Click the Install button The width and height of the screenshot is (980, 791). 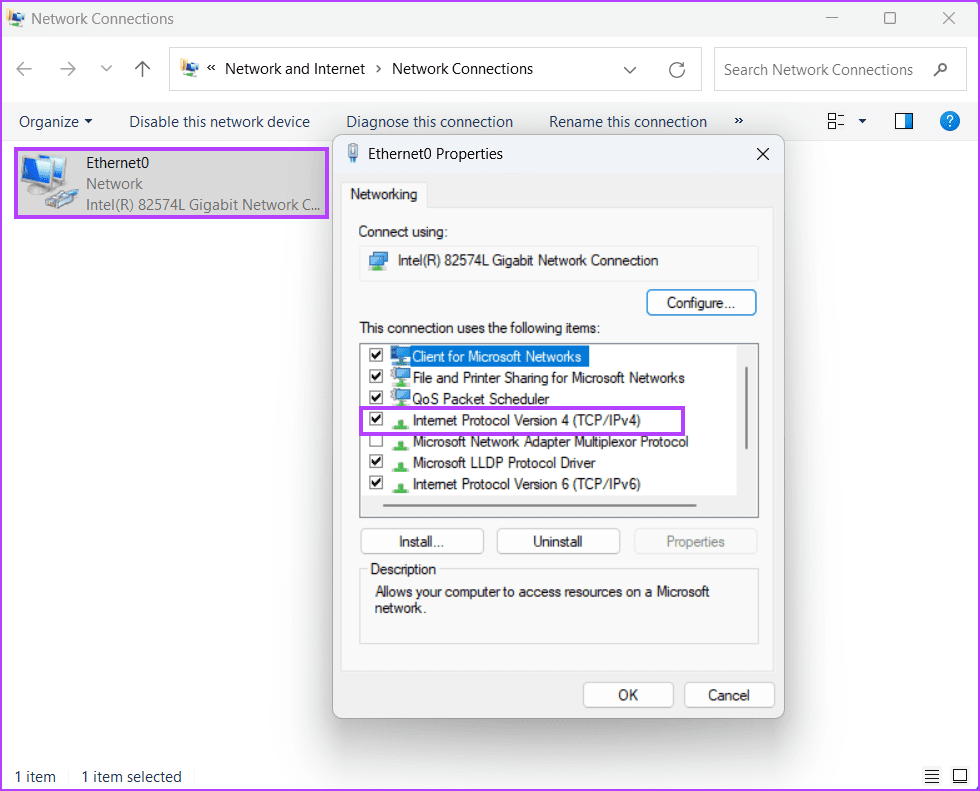pos(422,542)
